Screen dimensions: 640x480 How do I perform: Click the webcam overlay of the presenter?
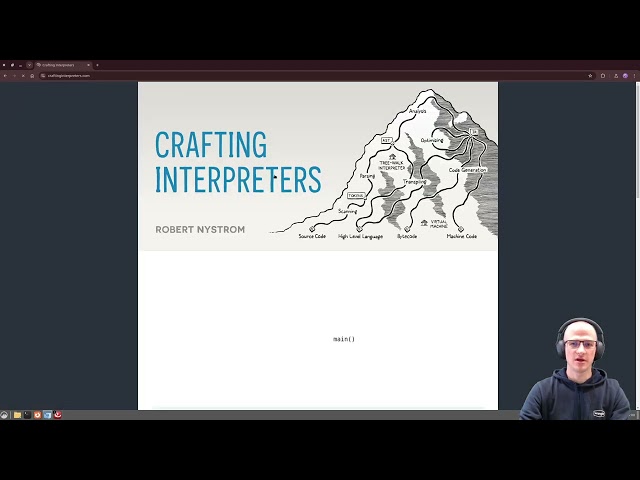click(577, 369)
